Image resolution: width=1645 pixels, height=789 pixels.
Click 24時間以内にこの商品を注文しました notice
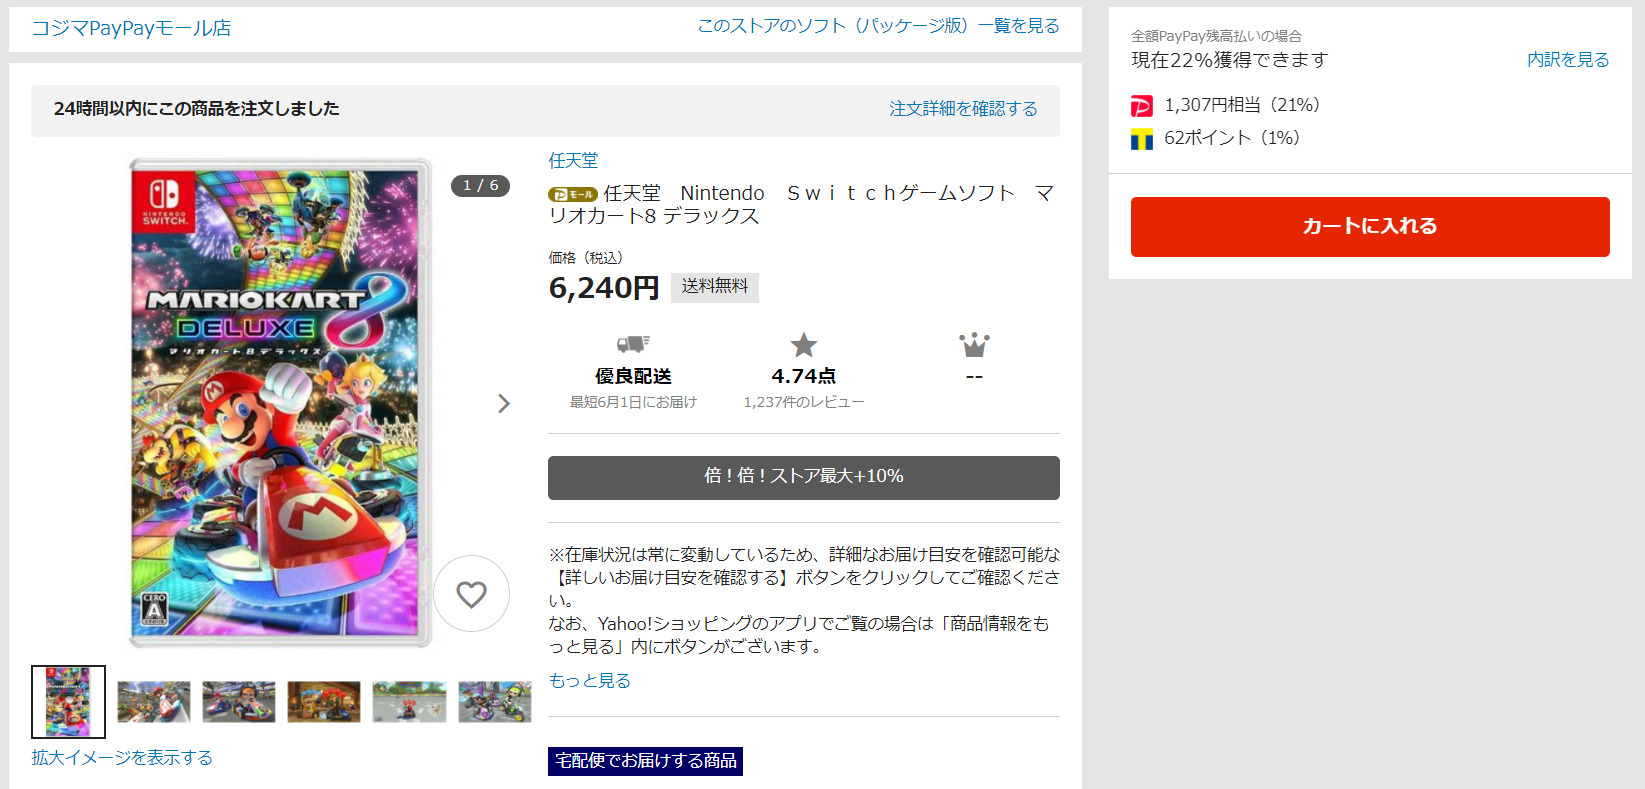click(x=196, y=108)
